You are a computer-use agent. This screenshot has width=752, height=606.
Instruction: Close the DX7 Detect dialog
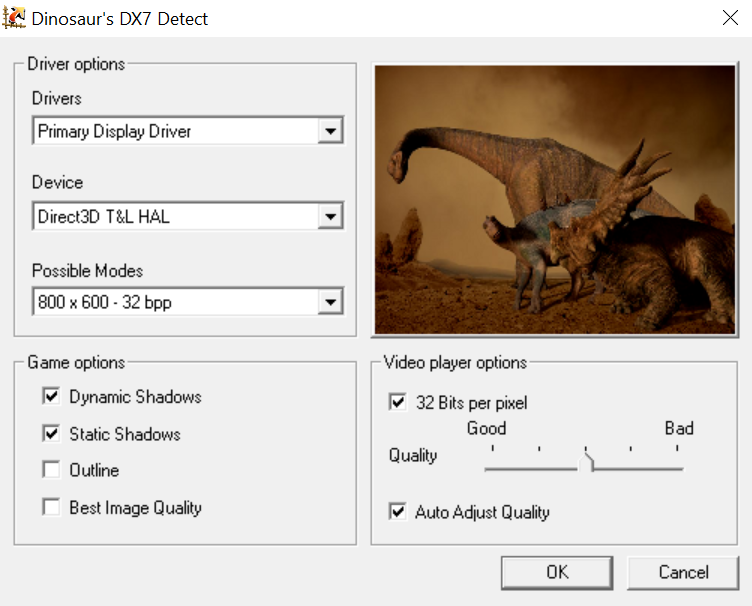tap(730, 18)
